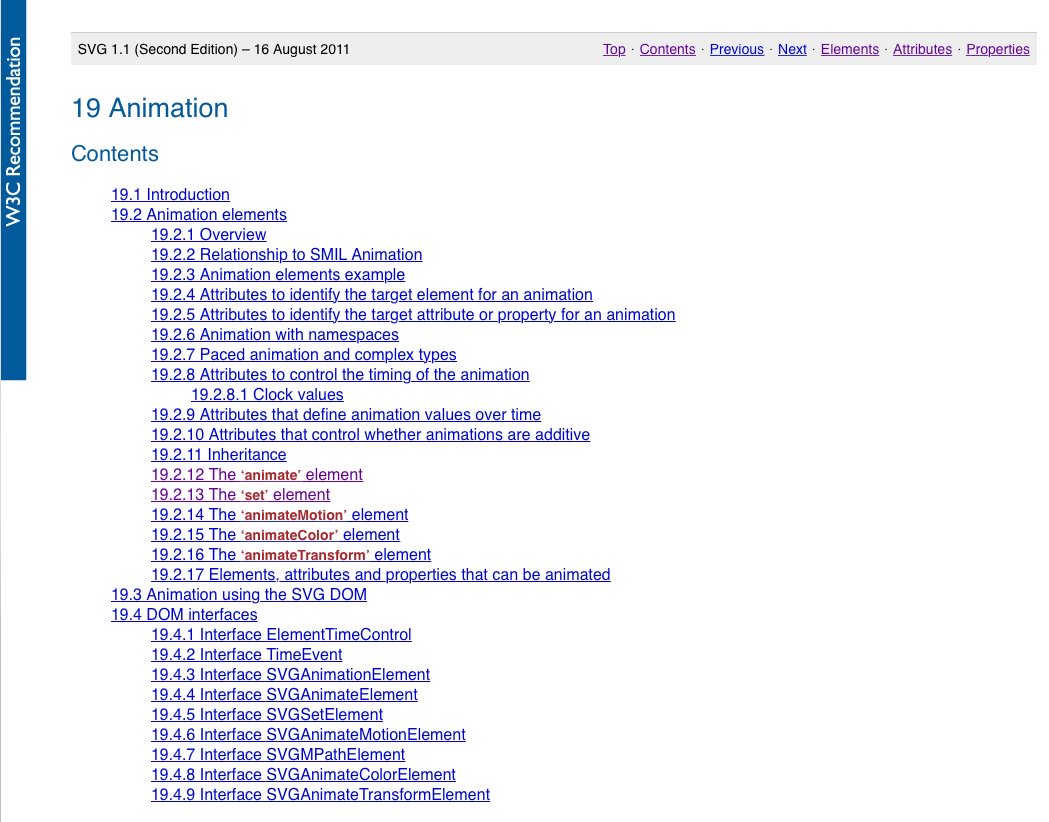1049x822 pixels.
Task: Go to the Next chapter link
Action: (792, 49)
